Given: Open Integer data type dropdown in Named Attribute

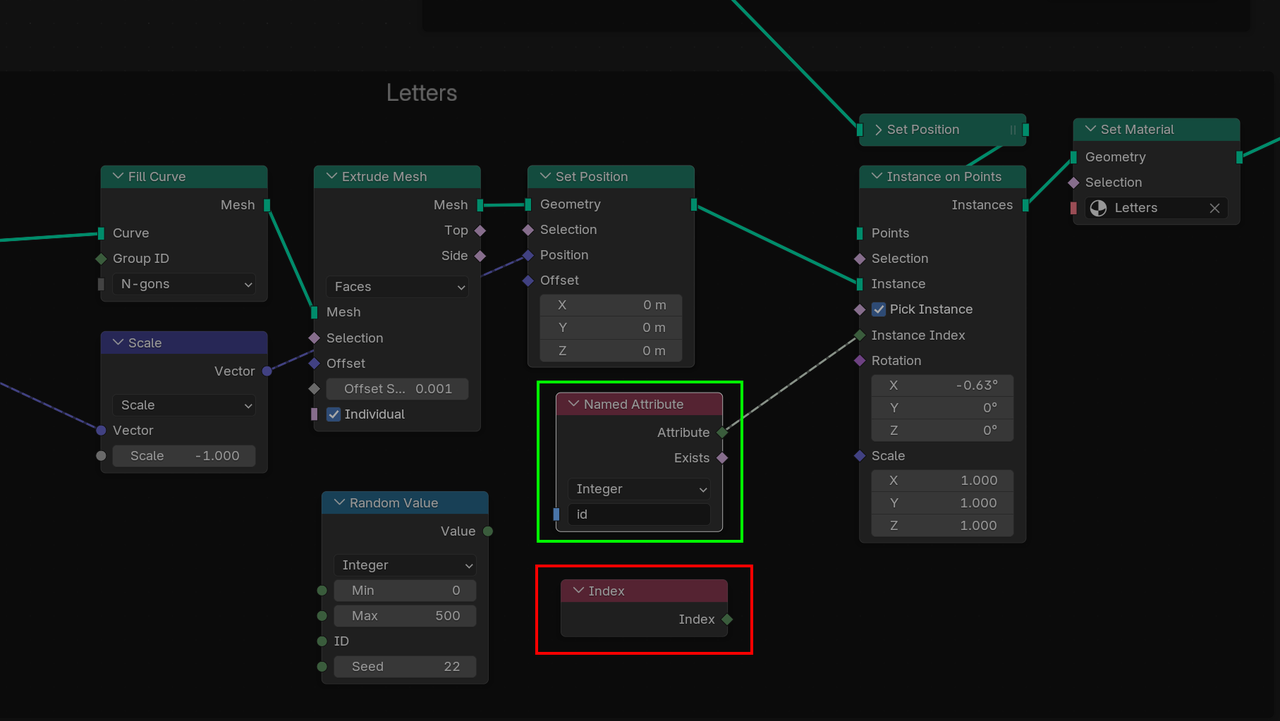Looking at the screenshot, I should pos(639,489).
